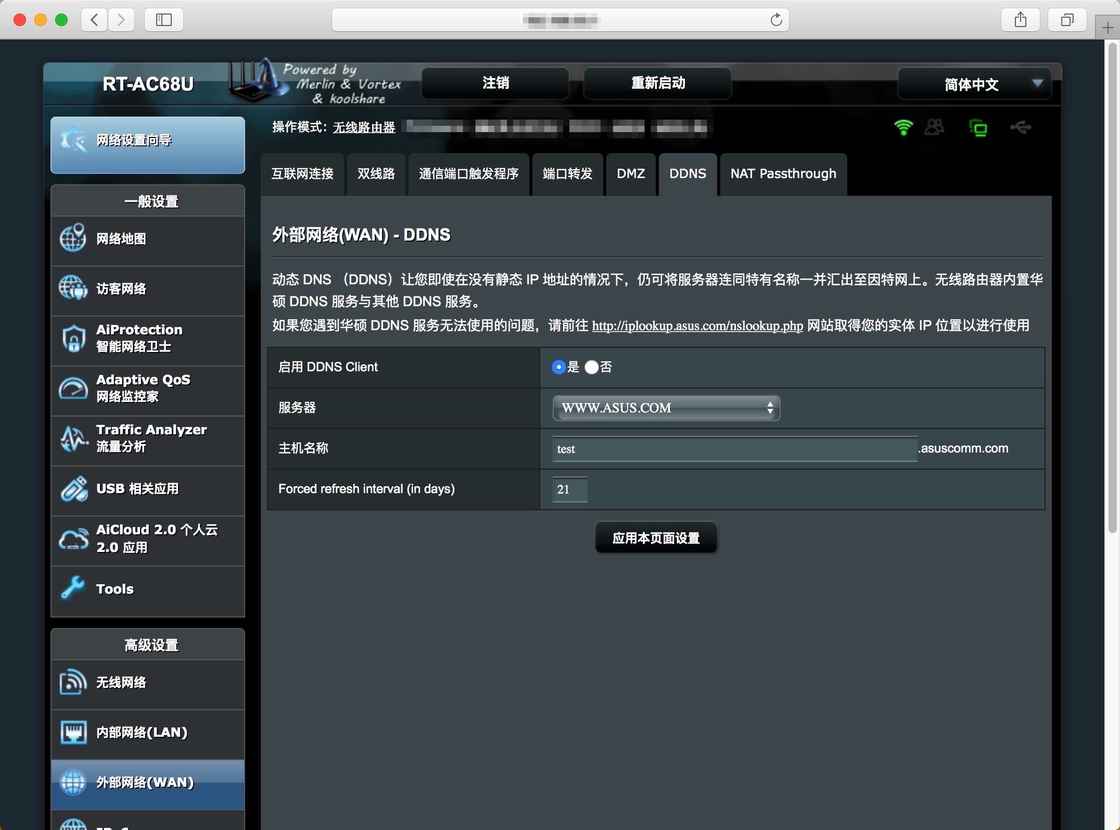
Task: Click the USB status icon in header
Action: tap(1020, 127)
